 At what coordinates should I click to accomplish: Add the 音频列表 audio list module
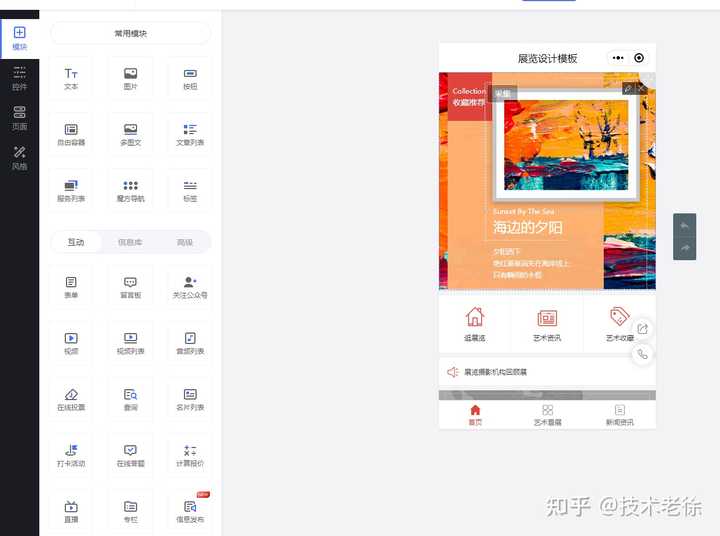[x=190, y=343]
